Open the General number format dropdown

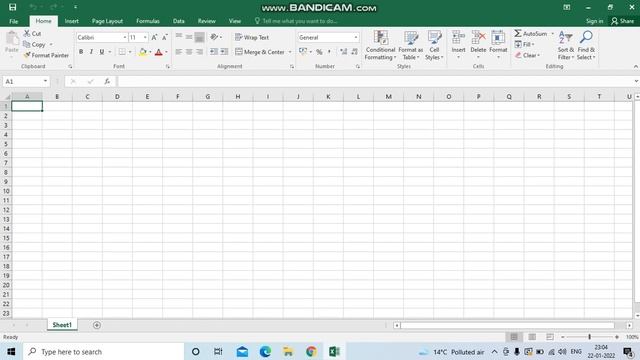[x=356, y=37]
